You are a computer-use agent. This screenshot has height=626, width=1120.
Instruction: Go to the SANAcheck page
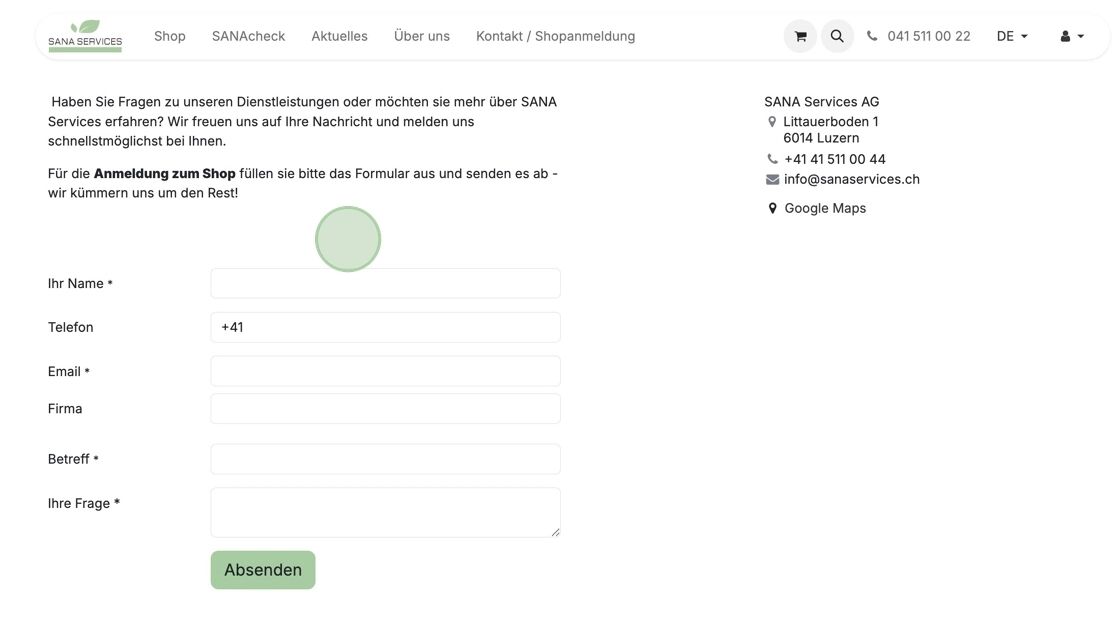tap(248, 36)
